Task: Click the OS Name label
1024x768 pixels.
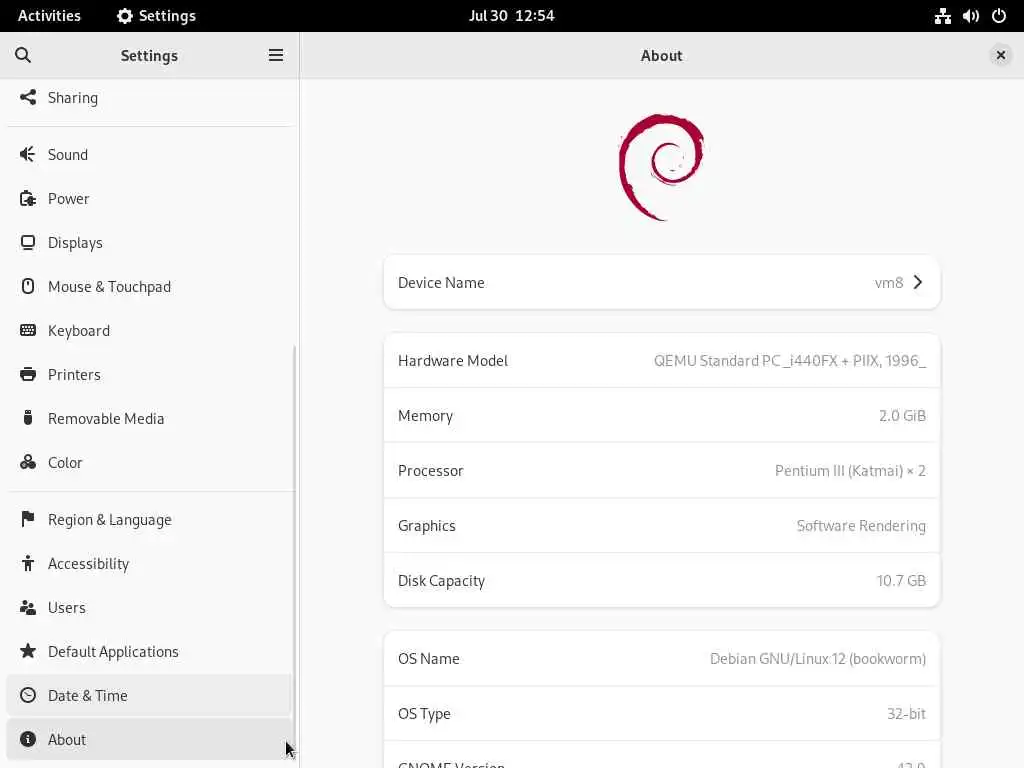Action: (x=428, y=658)
